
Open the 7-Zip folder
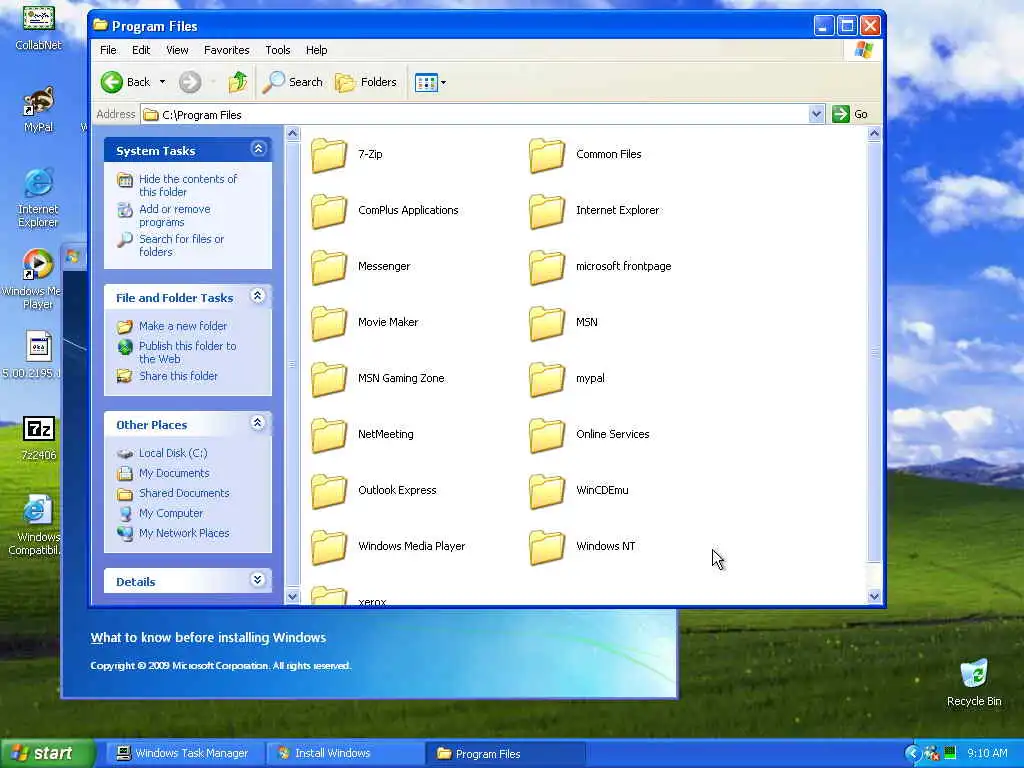click(x=346, y=155)
